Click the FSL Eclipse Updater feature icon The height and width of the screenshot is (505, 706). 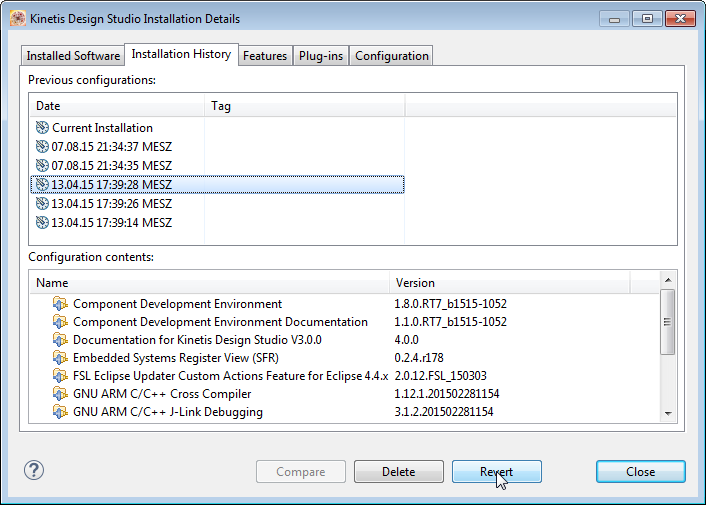click(60, 376)
